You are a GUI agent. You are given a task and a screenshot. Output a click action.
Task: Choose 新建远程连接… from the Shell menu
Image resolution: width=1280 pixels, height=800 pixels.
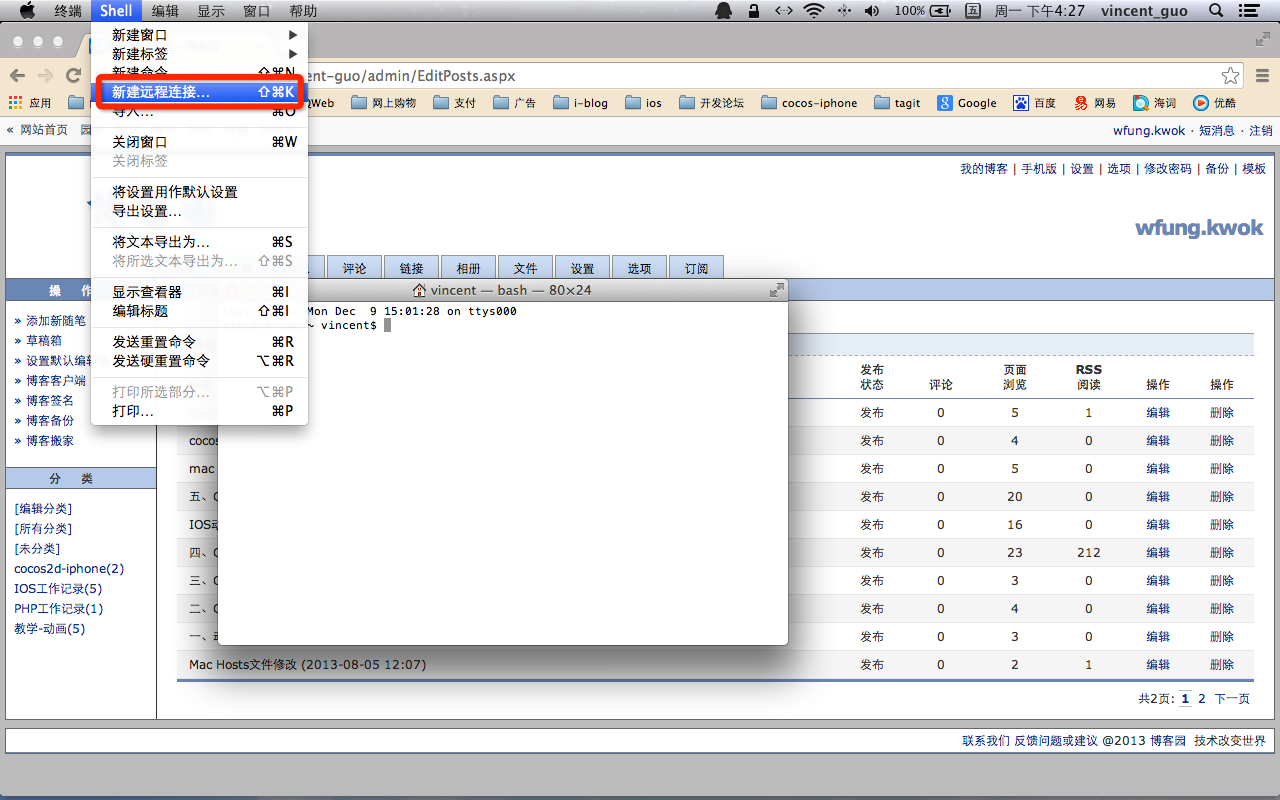199,91
